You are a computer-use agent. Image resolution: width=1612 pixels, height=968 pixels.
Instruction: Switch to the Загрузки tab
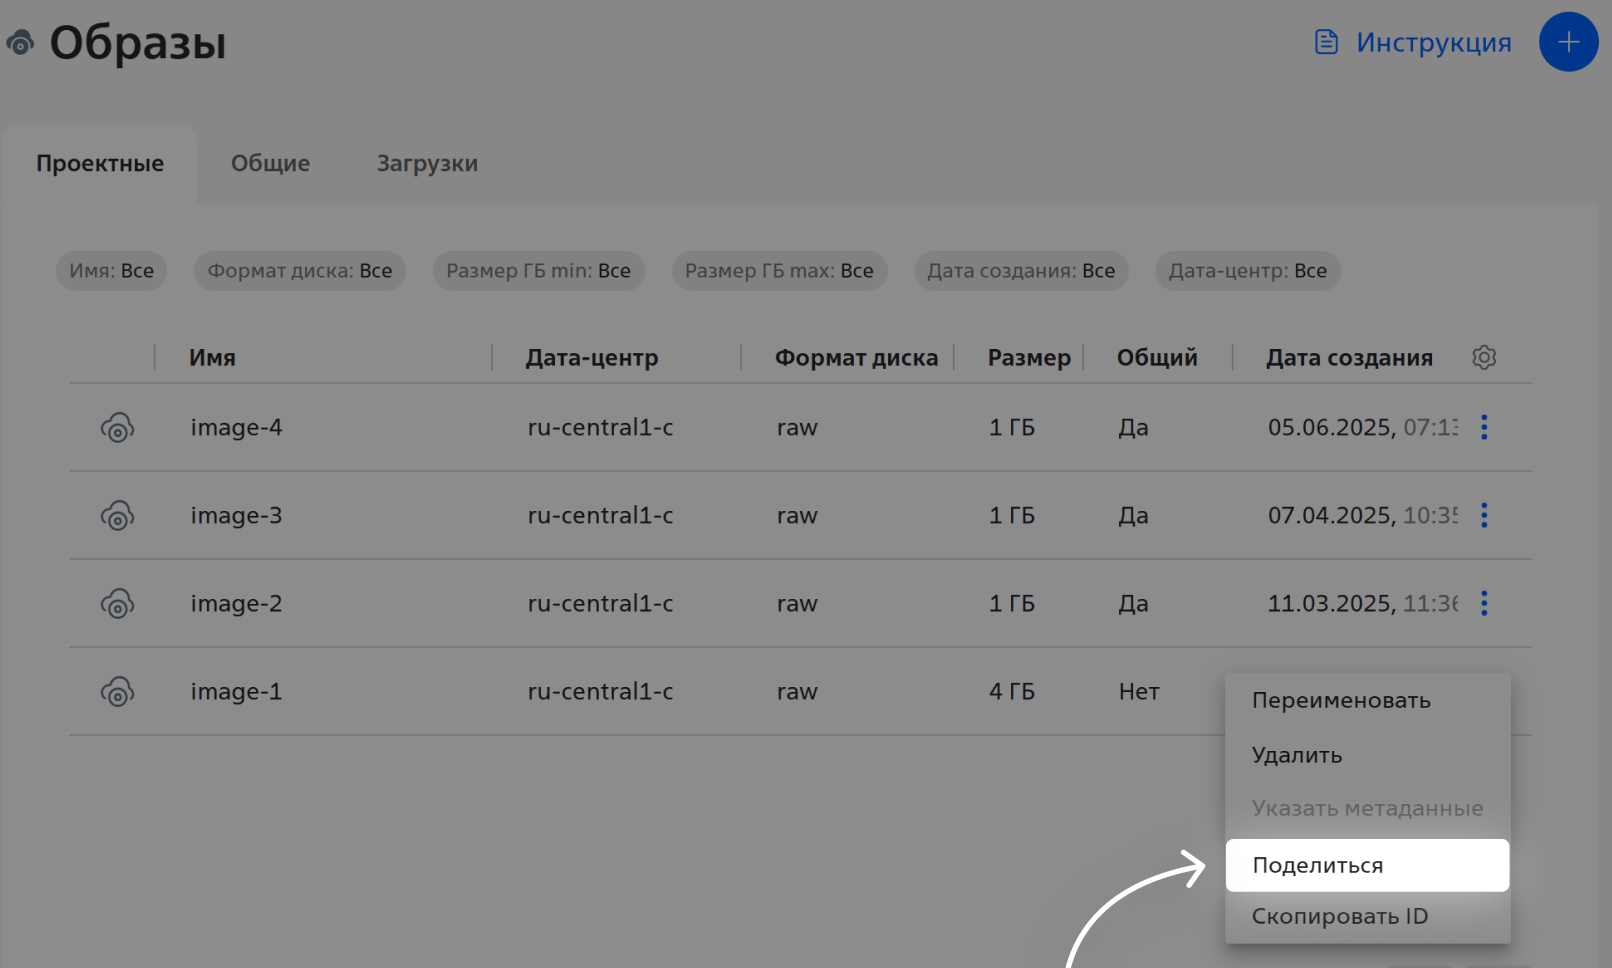tap(427, 164)
